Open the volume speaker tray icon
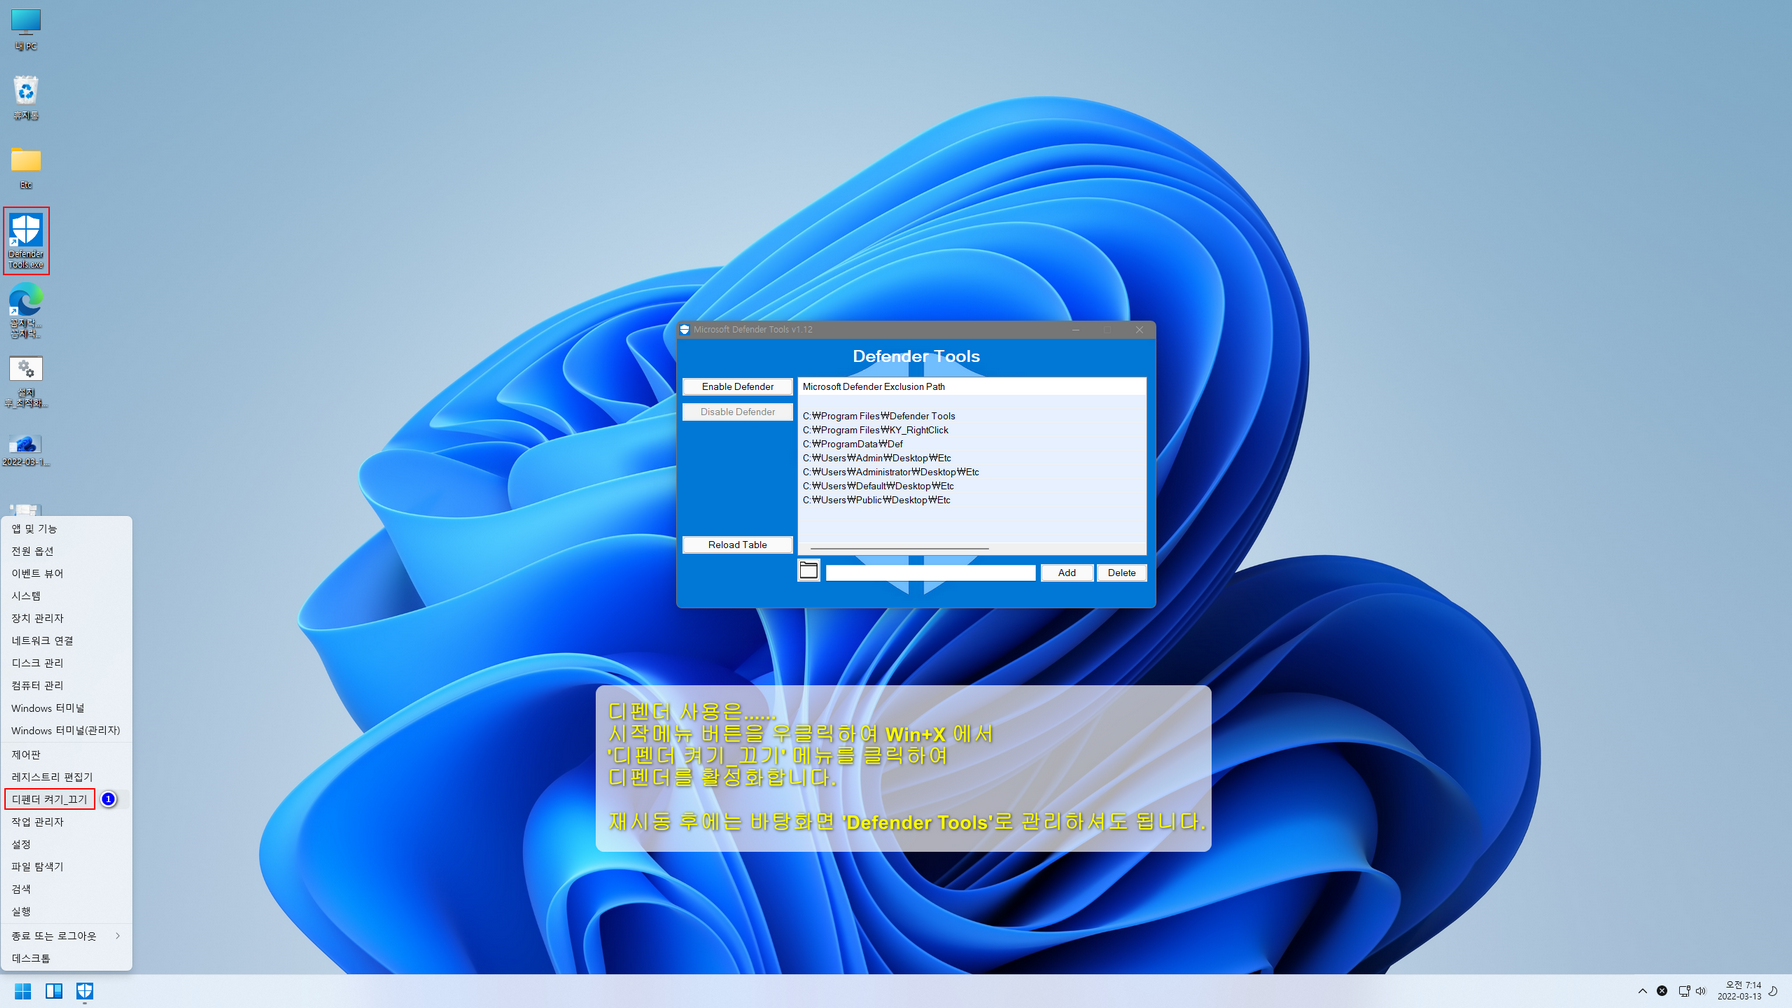Viewport: 1792px width, 1008px height. [1701, 991]
